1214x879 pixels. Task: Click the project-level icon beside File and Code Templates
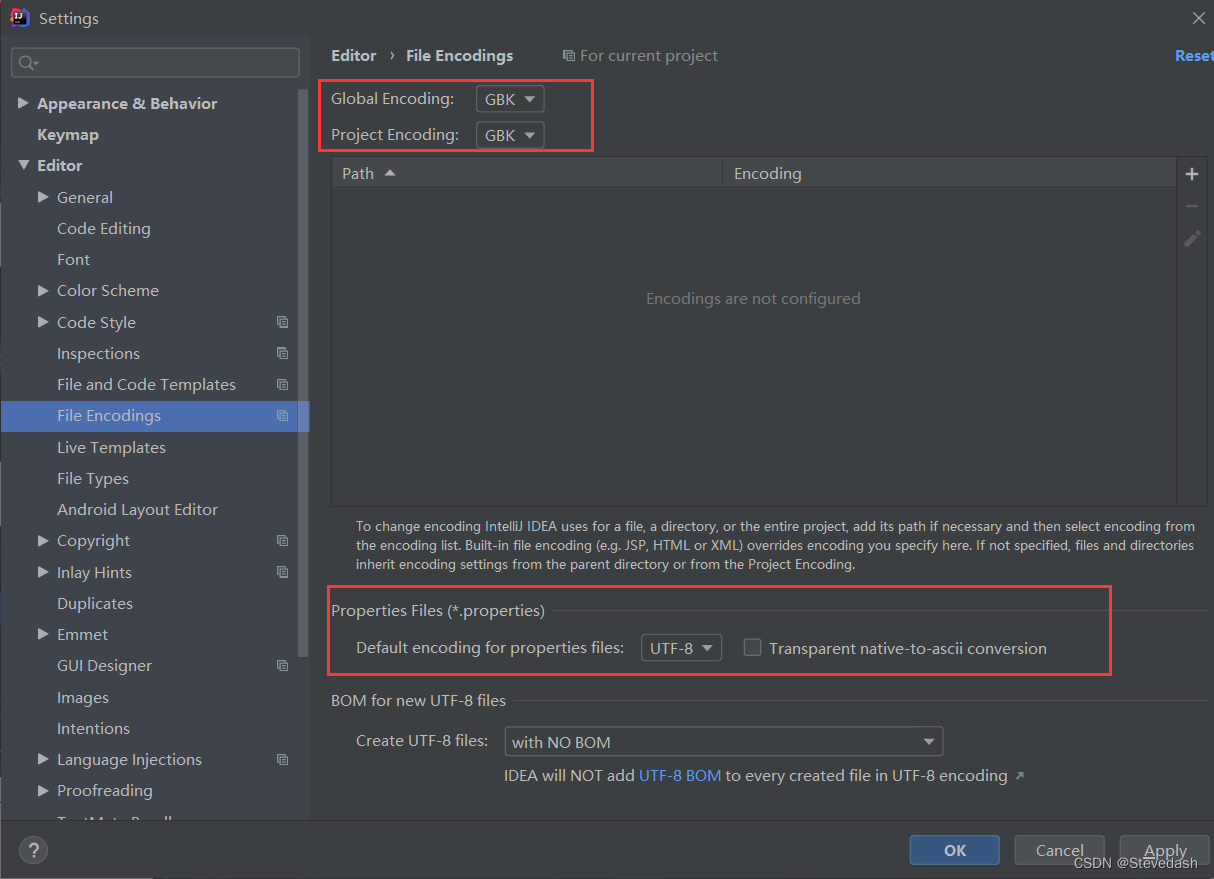coord(283,385)
